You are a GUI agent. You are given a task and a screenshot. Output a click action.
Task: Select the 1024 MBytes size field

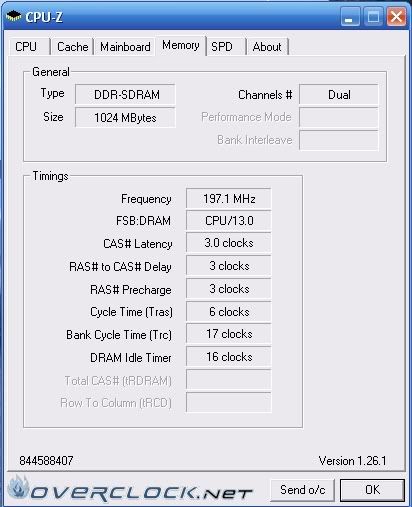[125, 117]
